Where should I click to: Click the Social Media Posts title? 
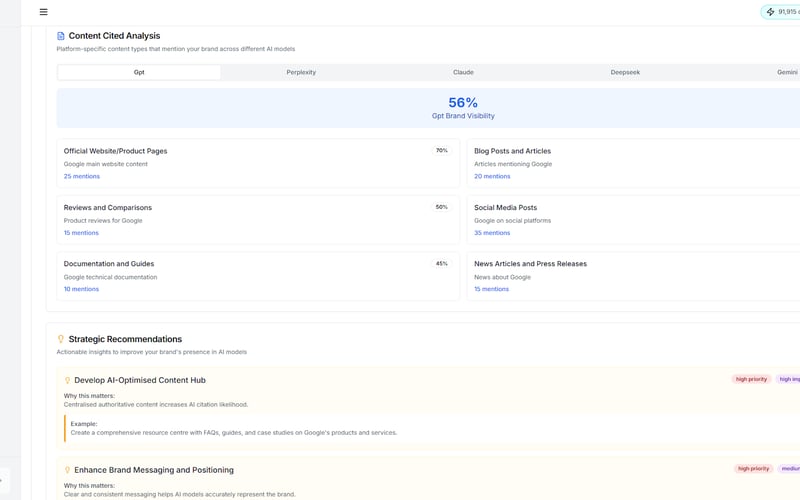[x=506, y=208]
